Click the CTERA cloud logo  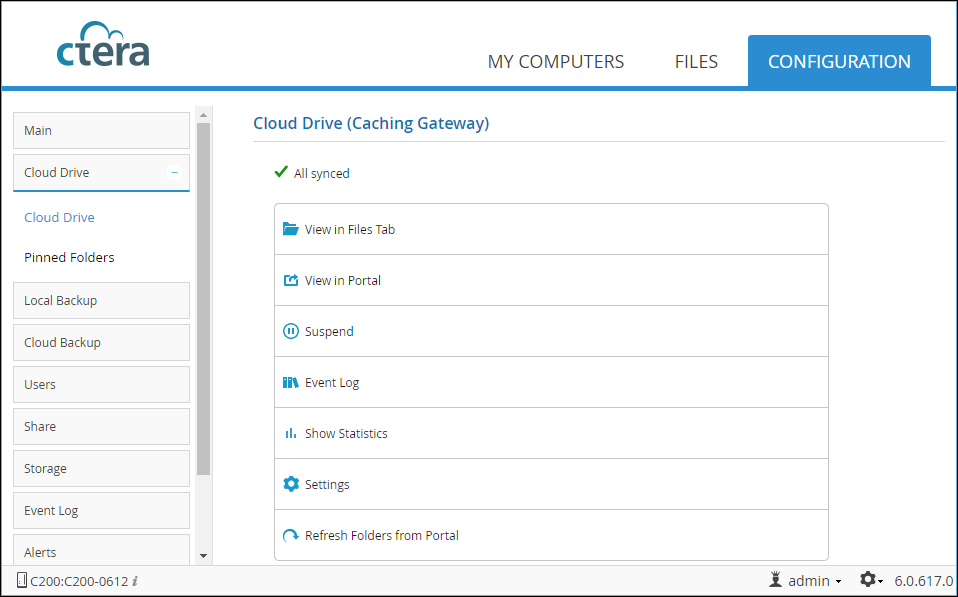(103, 44)
